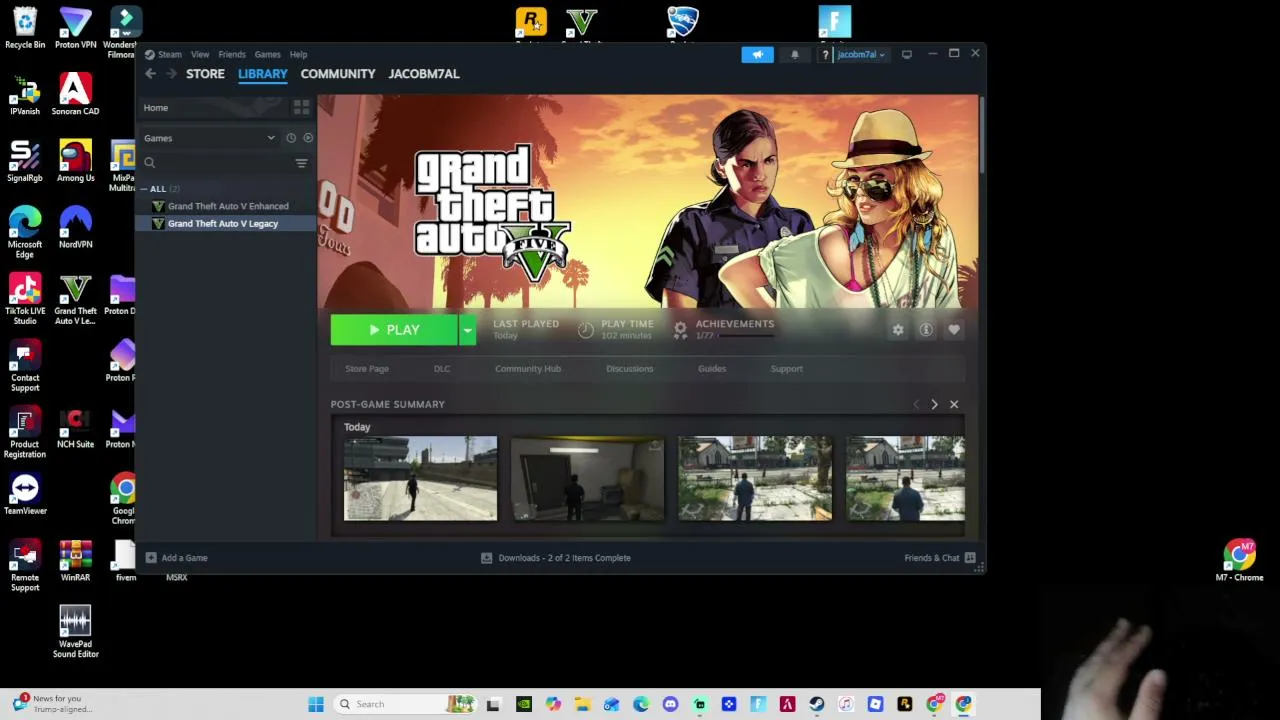Show next post-game summary screenshots
The height and width of the screenshot is (720, 1280).
[934, 404]
